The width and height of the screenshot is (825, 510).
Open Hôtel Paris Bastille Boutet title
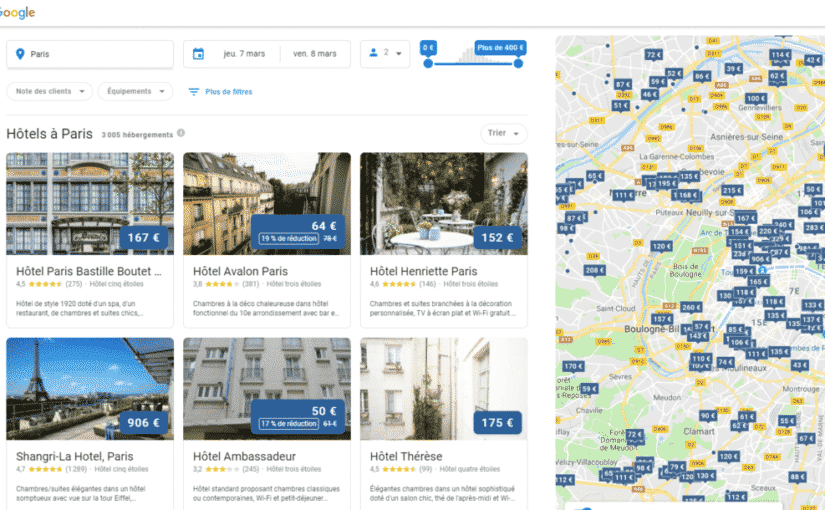coord(89,271)
